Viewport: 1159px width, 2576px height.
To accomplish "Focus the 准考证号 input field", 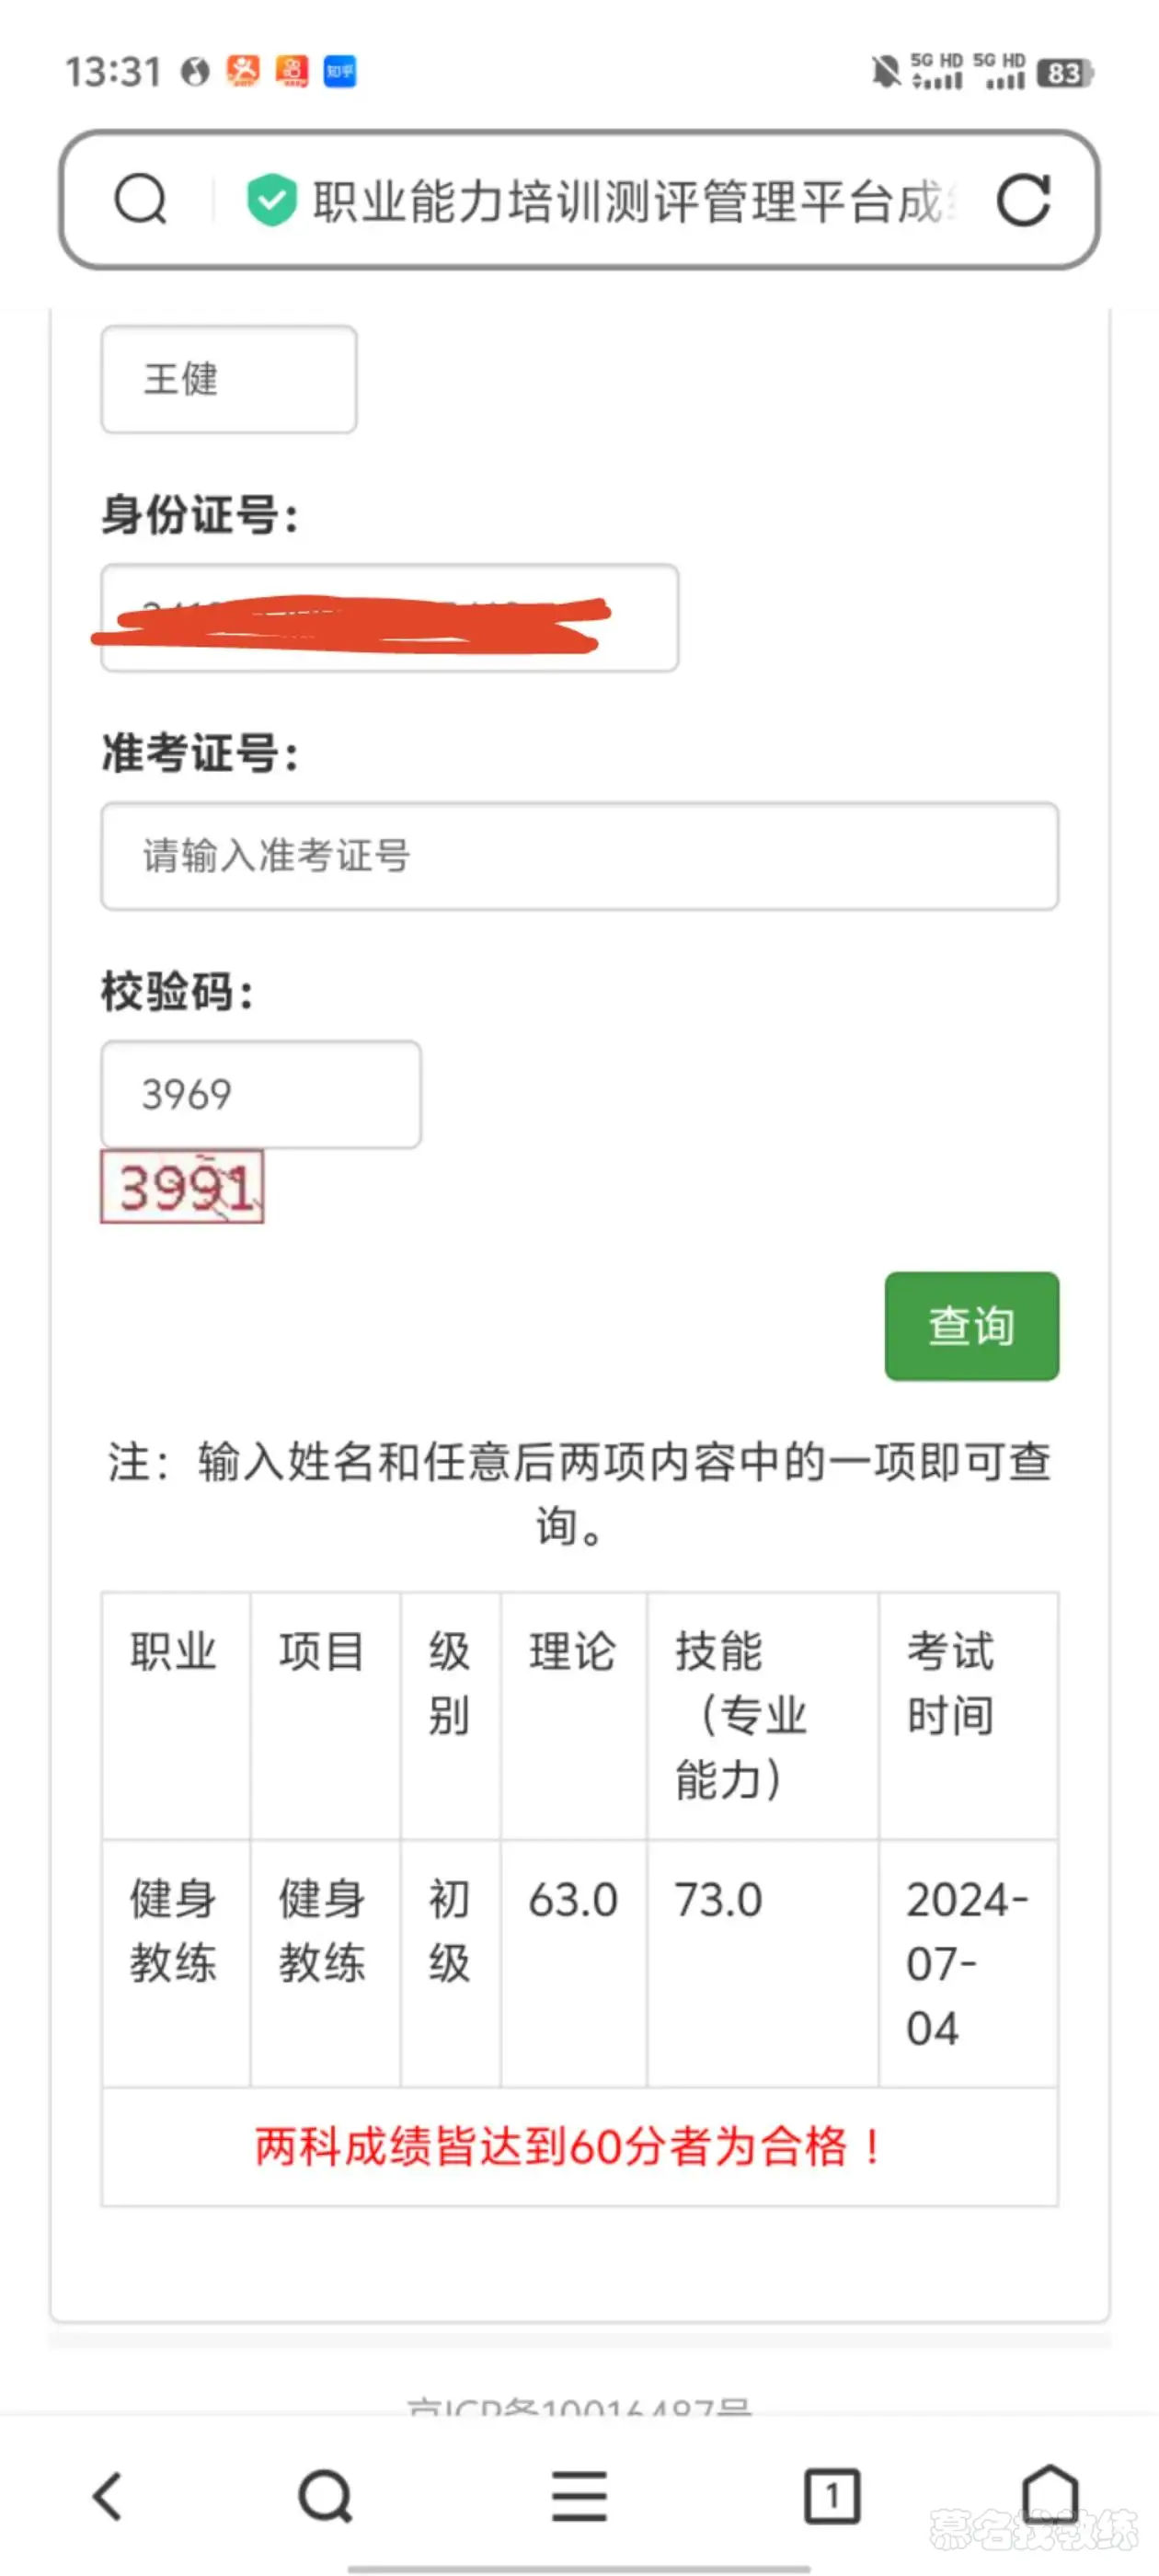I will pos(579,856).
